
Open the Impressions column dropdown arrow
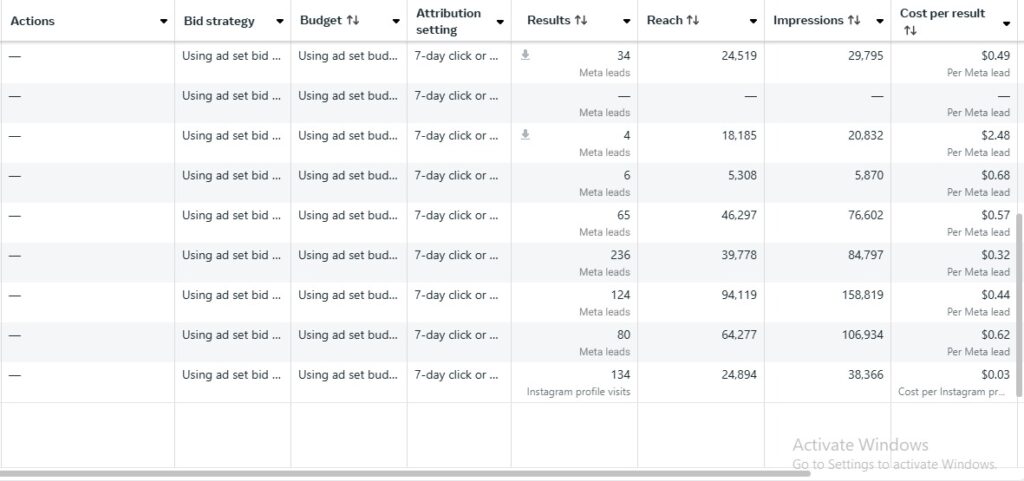point(879,21)
